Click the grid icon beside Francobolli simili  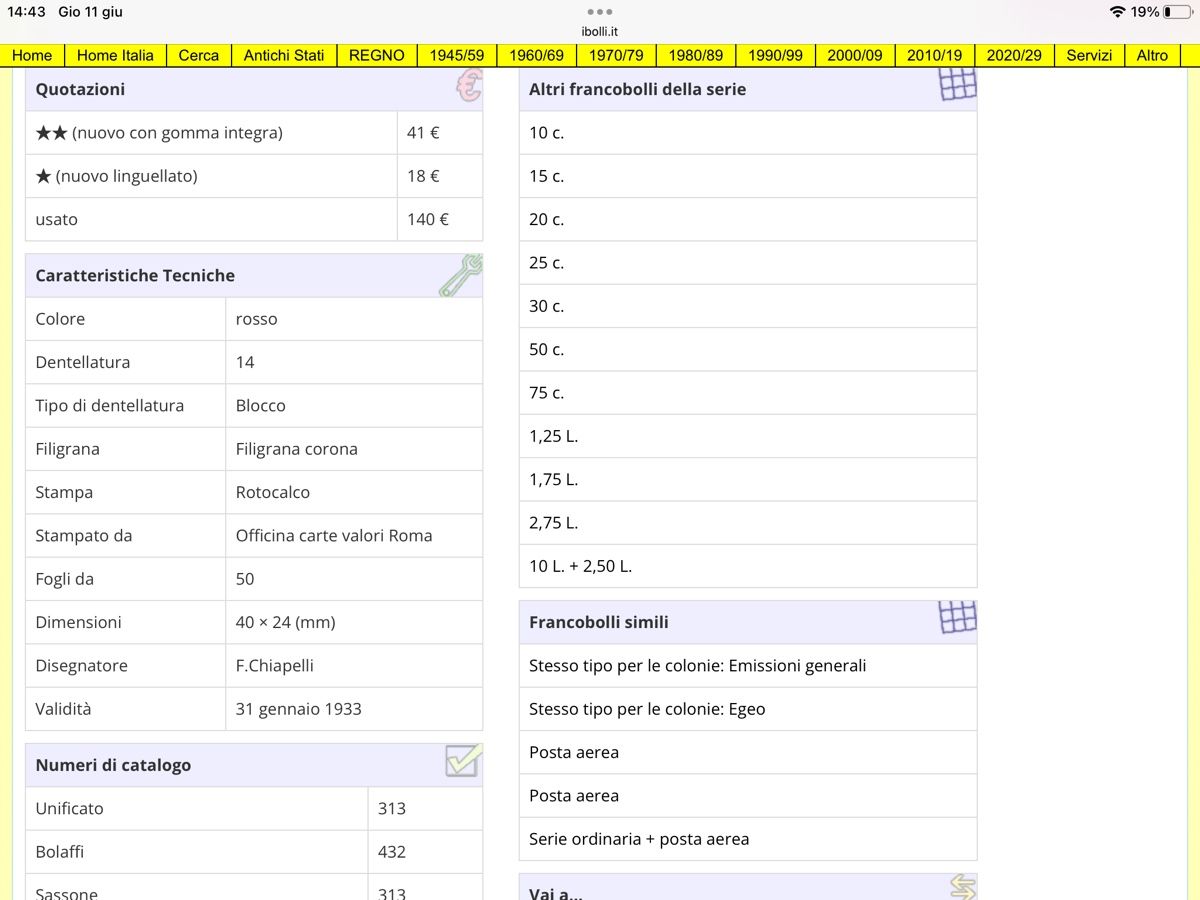(957, 617)
